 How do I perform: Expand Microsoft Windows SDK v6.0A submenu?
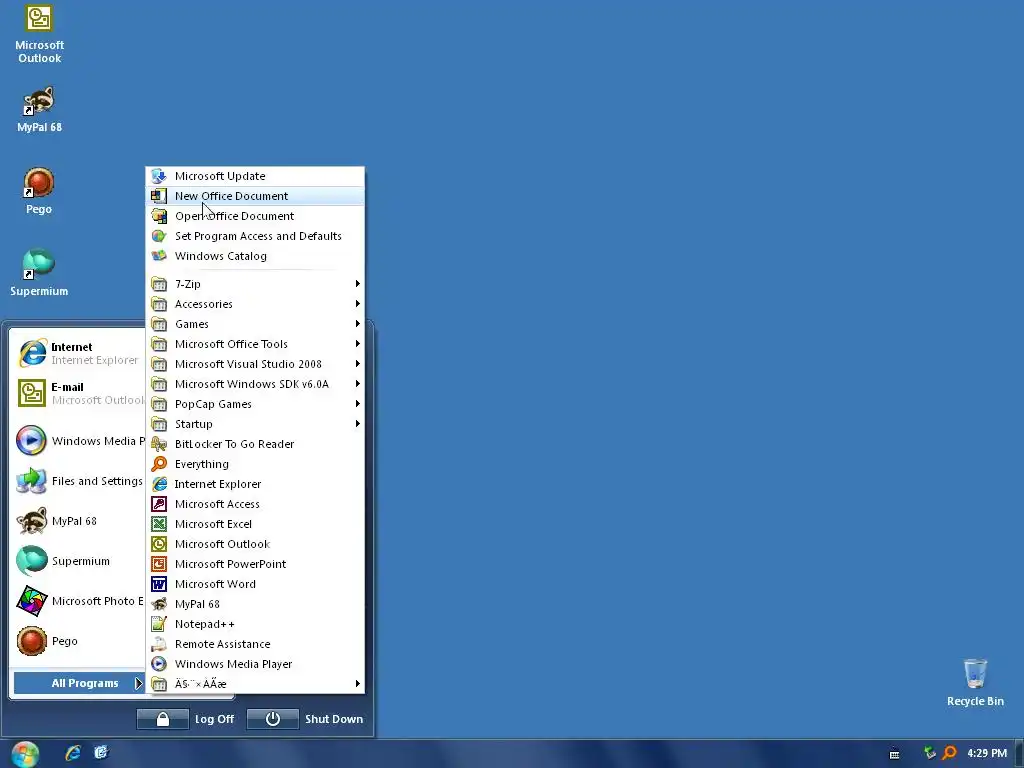pos(255,384)
